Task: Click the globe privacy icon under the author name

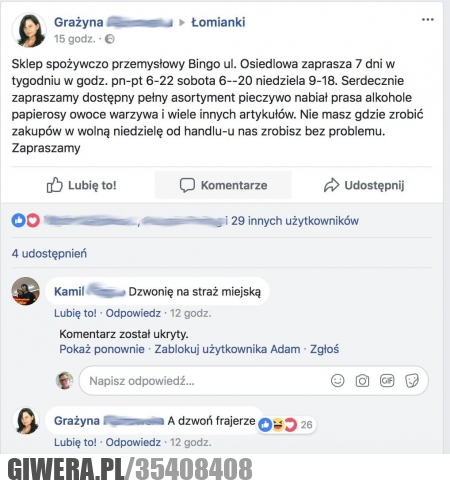Action: (x=110, y=39)
